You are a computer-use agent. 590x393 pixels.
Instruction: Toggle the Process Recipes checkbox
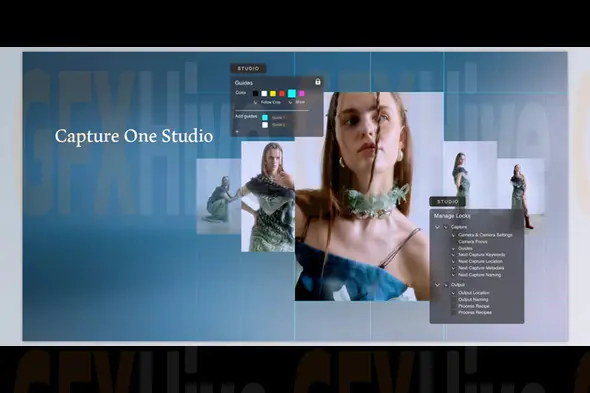click(453, 312)
